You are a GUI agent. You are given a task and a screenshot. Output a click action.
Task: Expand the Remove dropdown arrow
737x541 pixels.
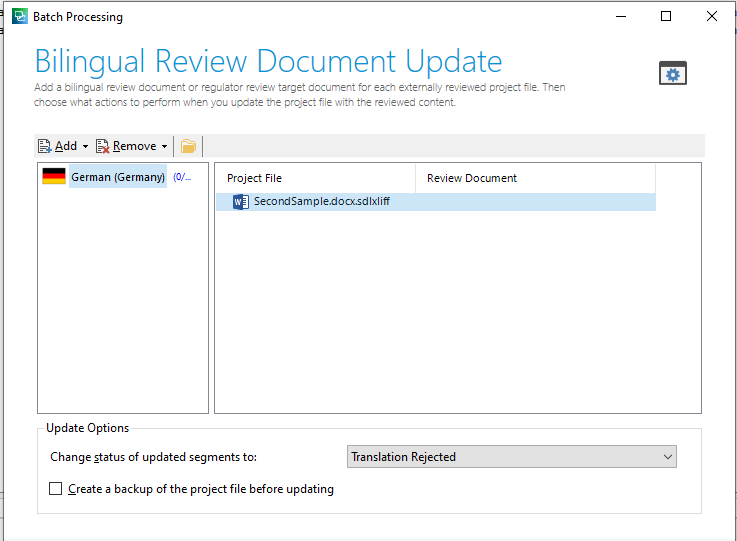(164, 147)
